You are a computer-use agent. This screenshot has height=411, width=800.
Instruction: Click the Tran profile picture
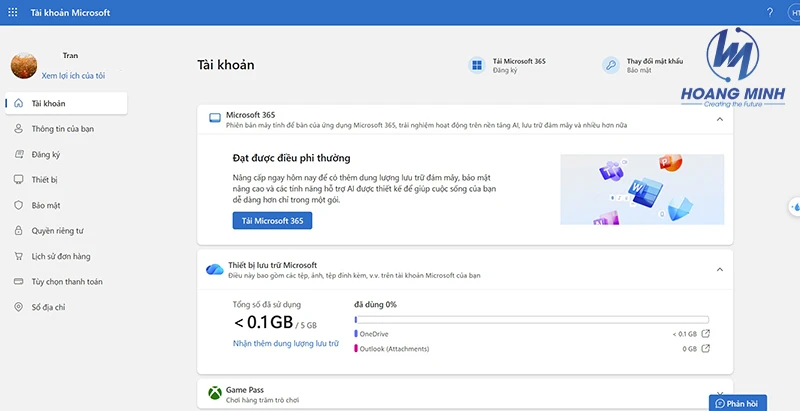point(23,65)
